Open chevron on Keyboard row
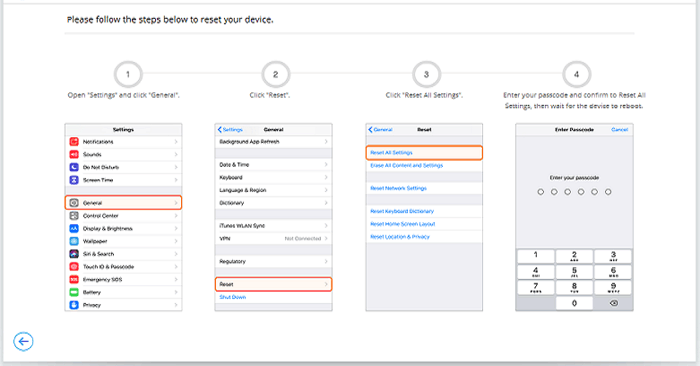 pos(326,177)
